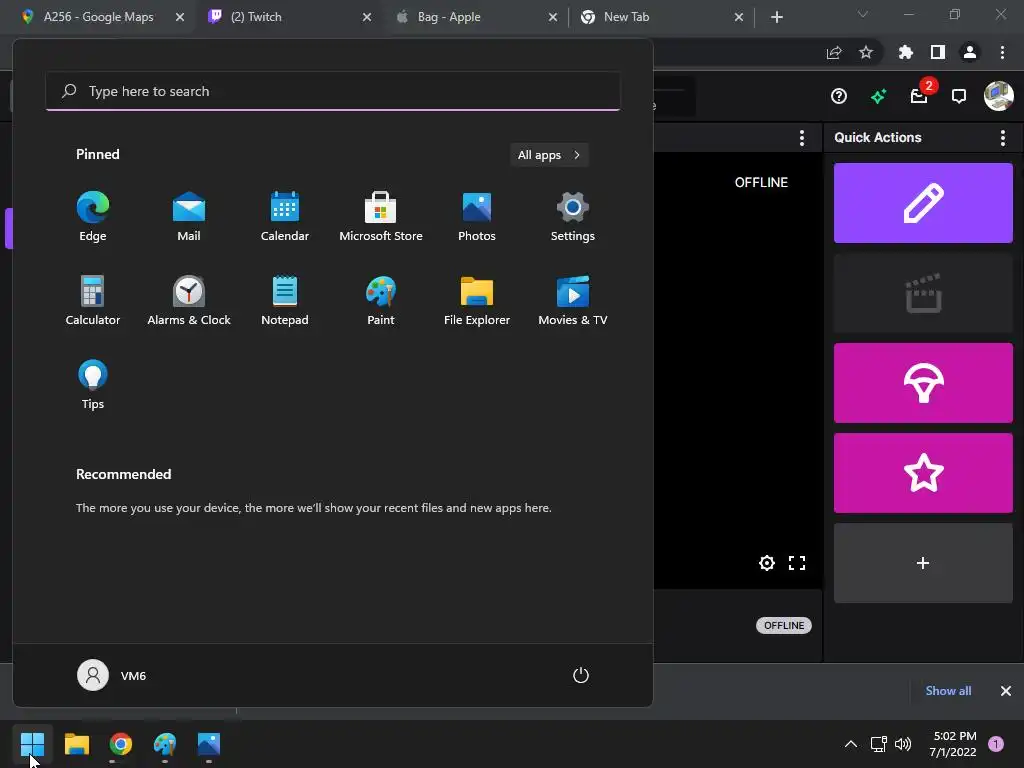Screen dimensions: 1024x768
Task: Switch to Photos on the taskbar
Action: click(x=209, y=744)
